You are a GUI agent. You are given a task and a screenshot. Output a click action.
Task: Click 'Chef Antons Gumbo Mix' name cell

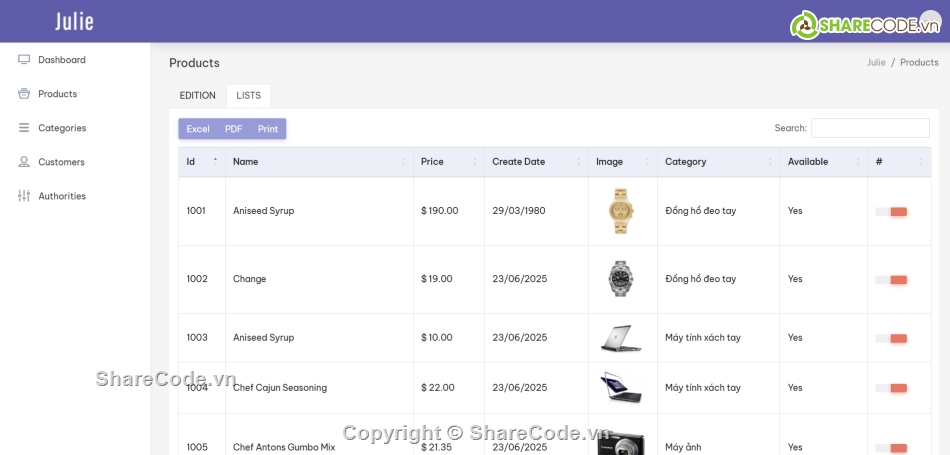tap(284, 447)
